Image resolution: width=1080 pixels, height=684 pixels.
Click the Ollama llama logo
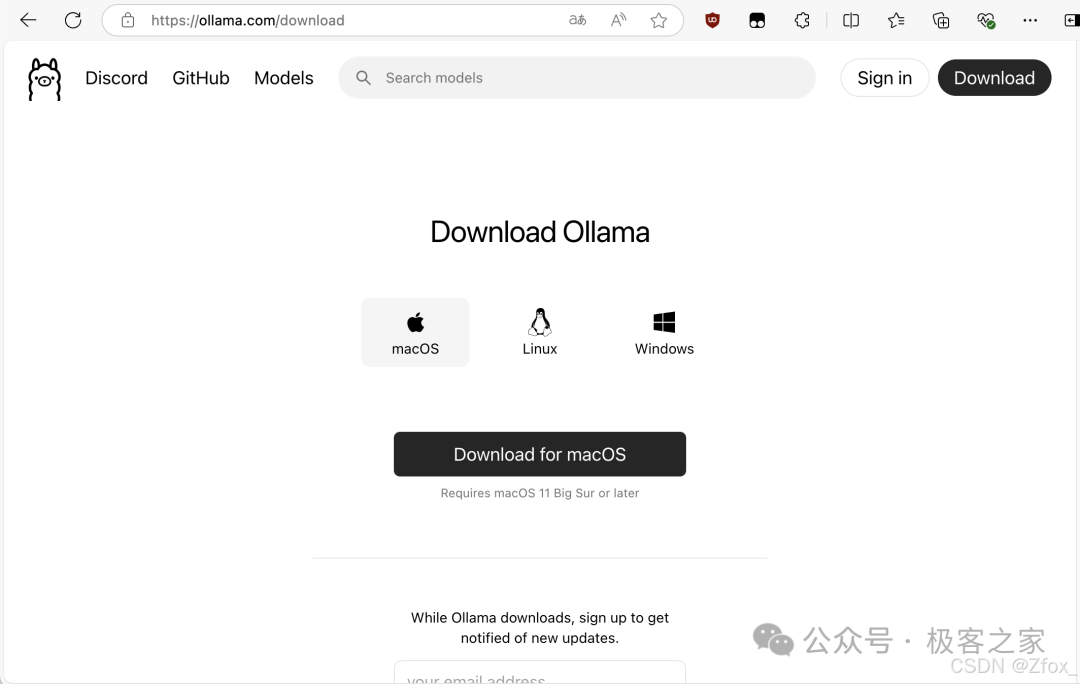(x=45, y=79)
